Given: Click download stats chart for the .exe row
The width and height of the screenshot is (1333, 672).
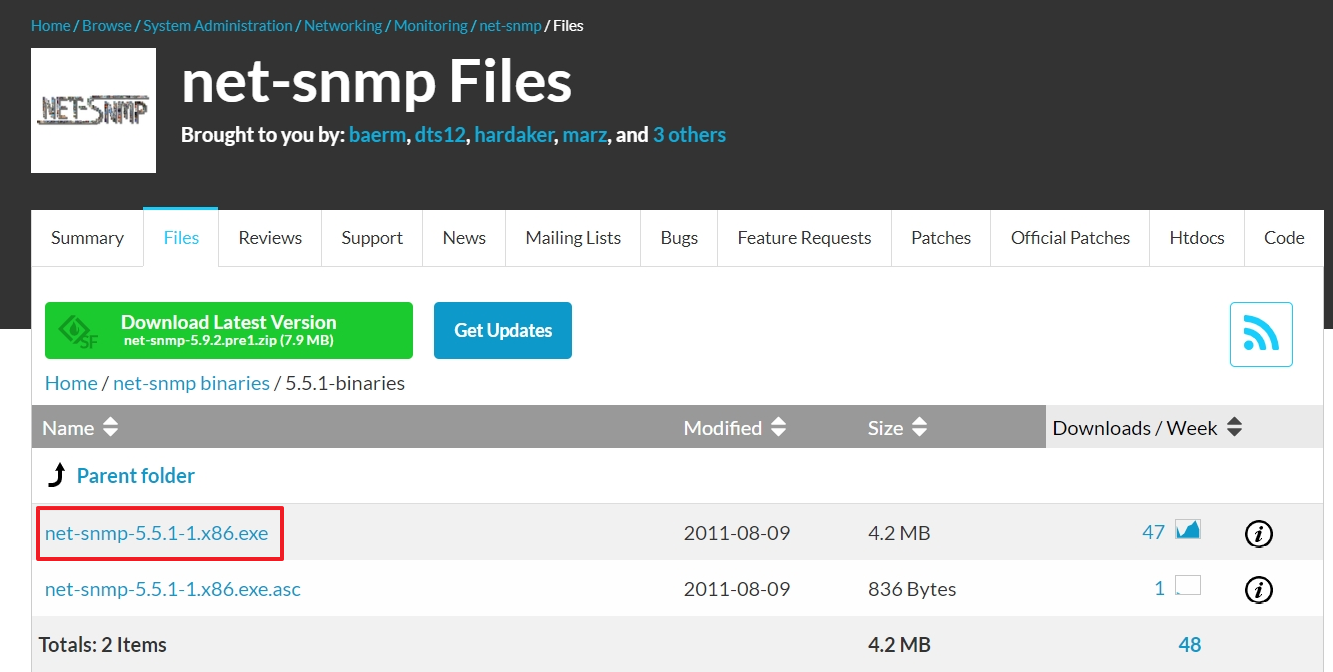Looking at the screenshot, I should 1187,530.
